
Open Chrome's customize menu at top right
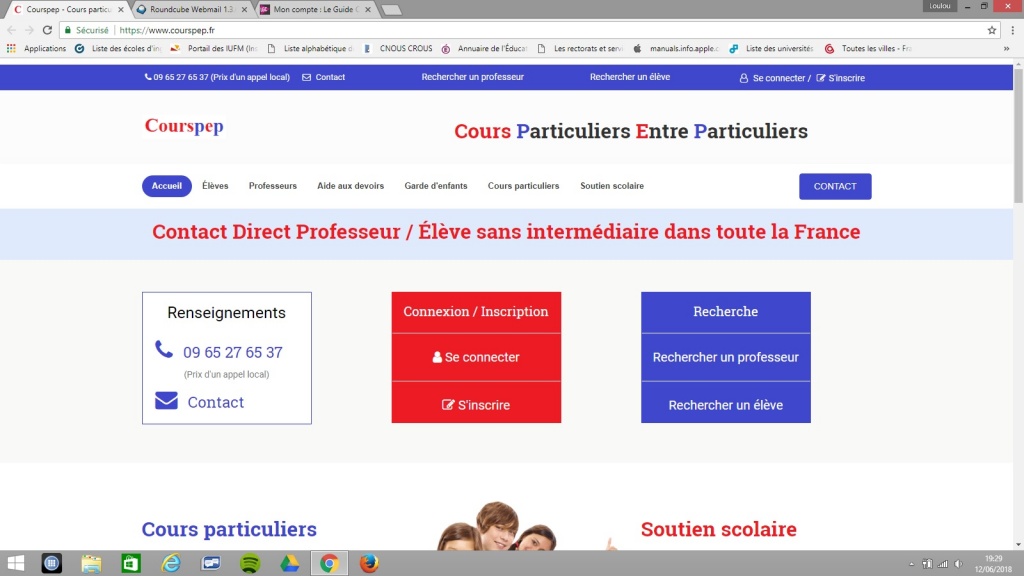pos(1013,30)
